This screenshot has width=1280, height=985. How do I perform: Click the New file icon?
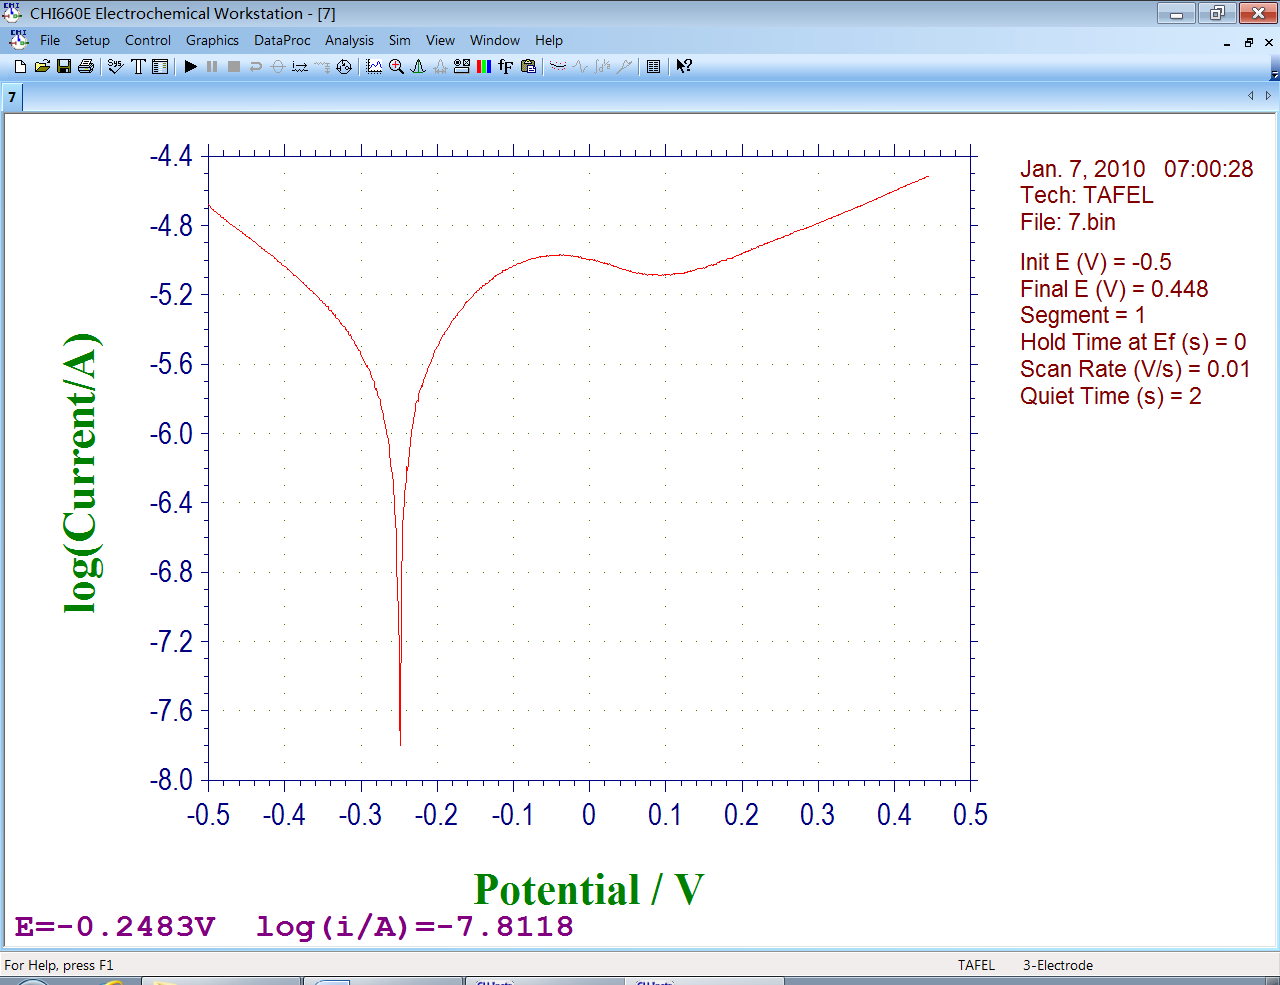20,66
